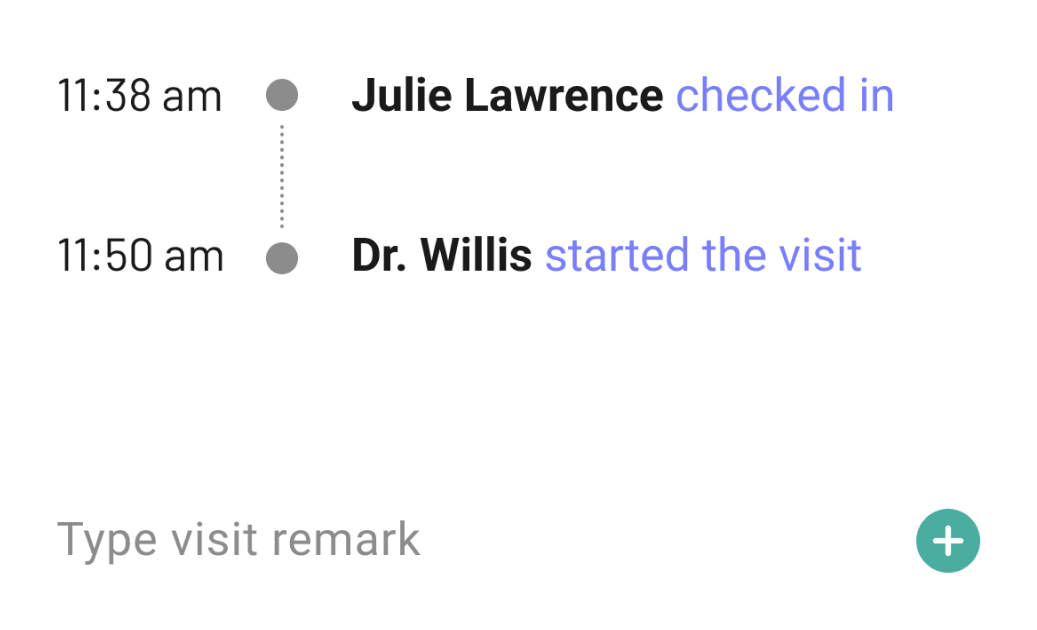View Julie Lawrence's patient profile
This screenshot has width=1037, height=630.
(507, 96)
